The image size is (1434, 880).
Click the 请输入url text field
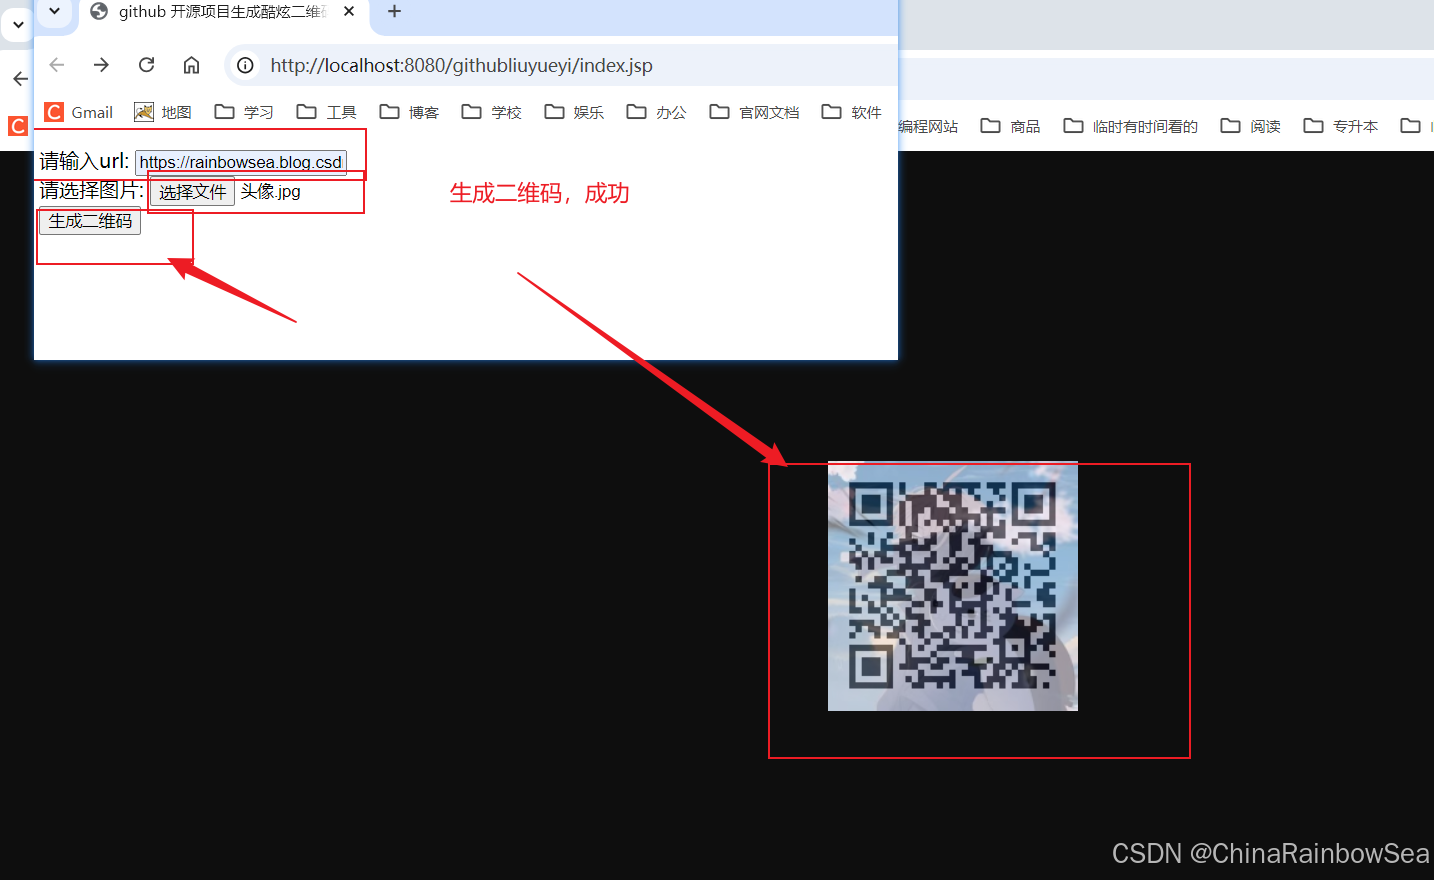tap(241, 162)
